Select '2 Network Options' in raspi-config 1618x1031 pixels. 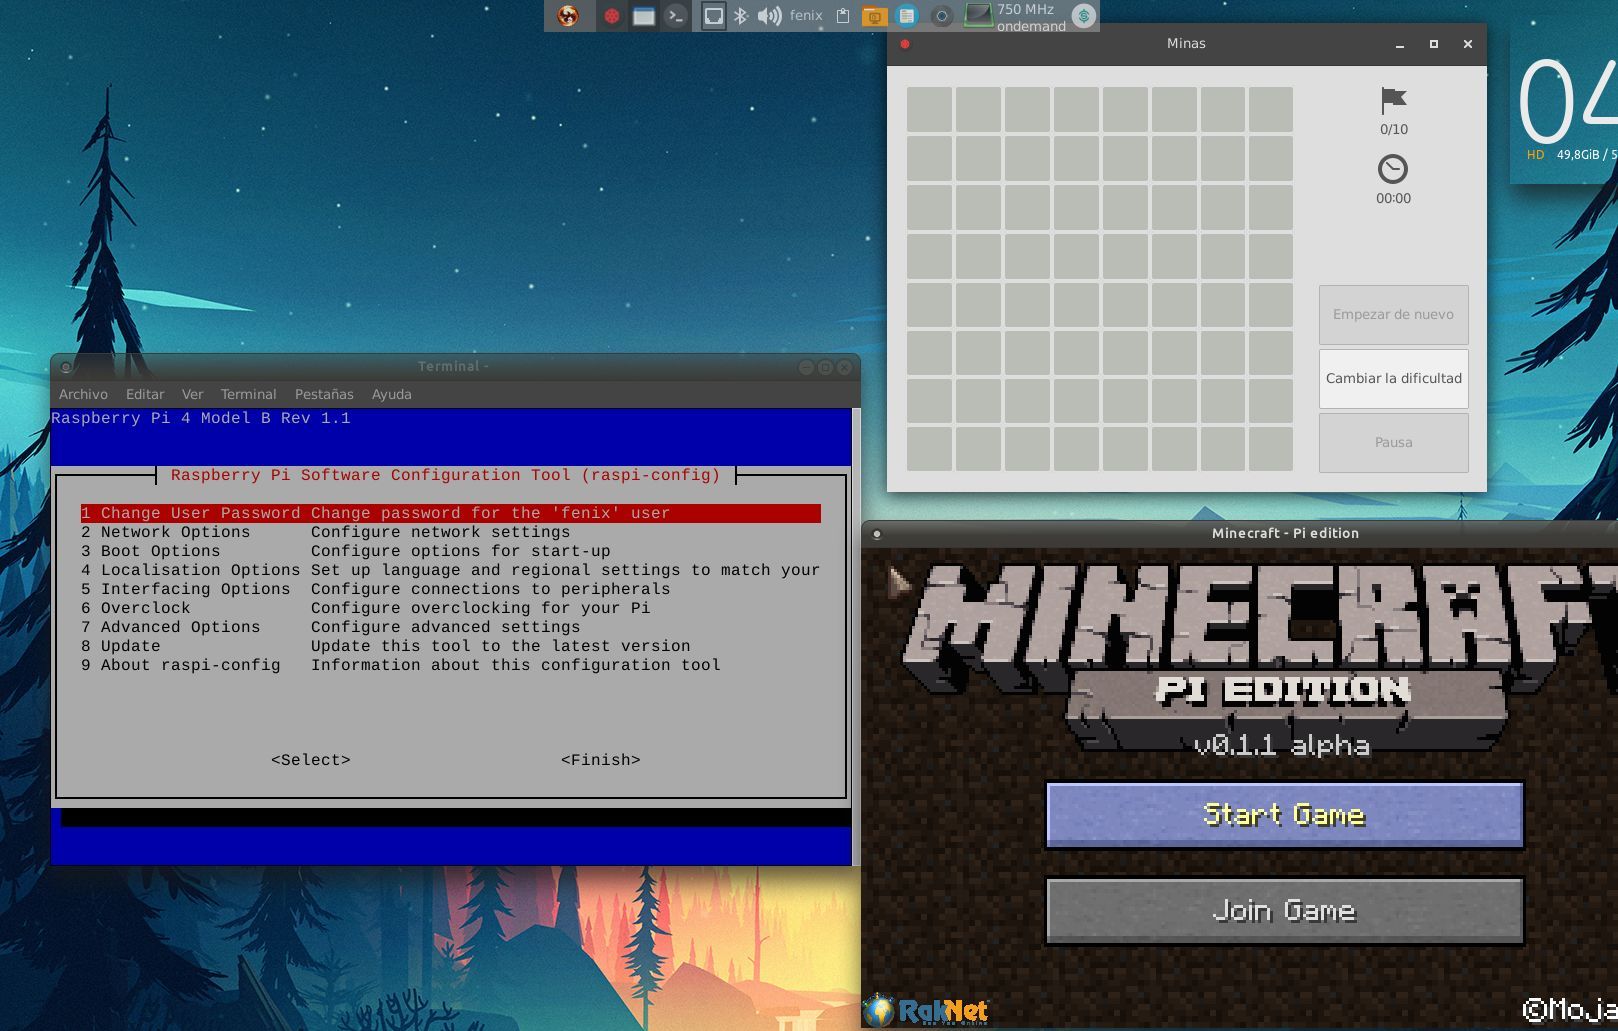(450, 532)
